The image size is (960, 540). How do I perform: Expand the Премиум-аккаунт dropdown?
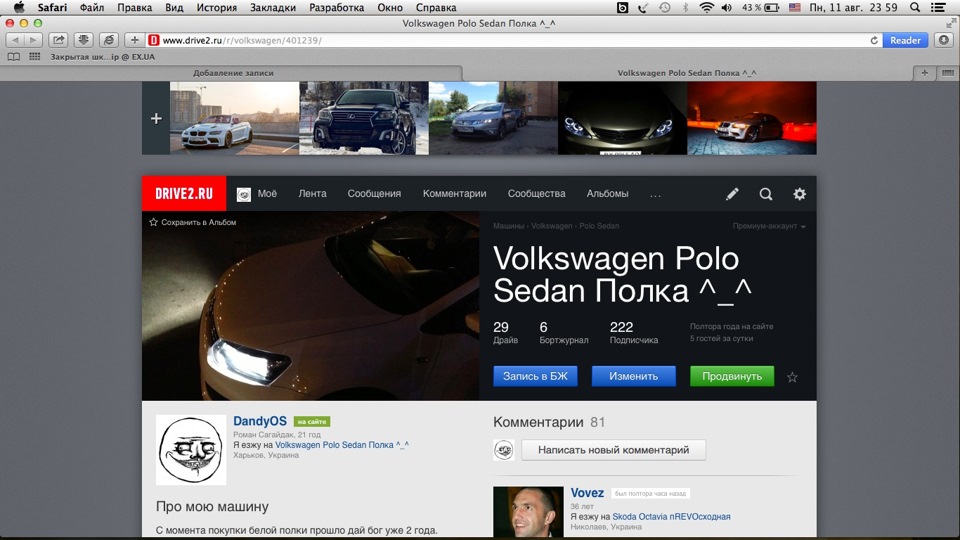tap(769, 226)
